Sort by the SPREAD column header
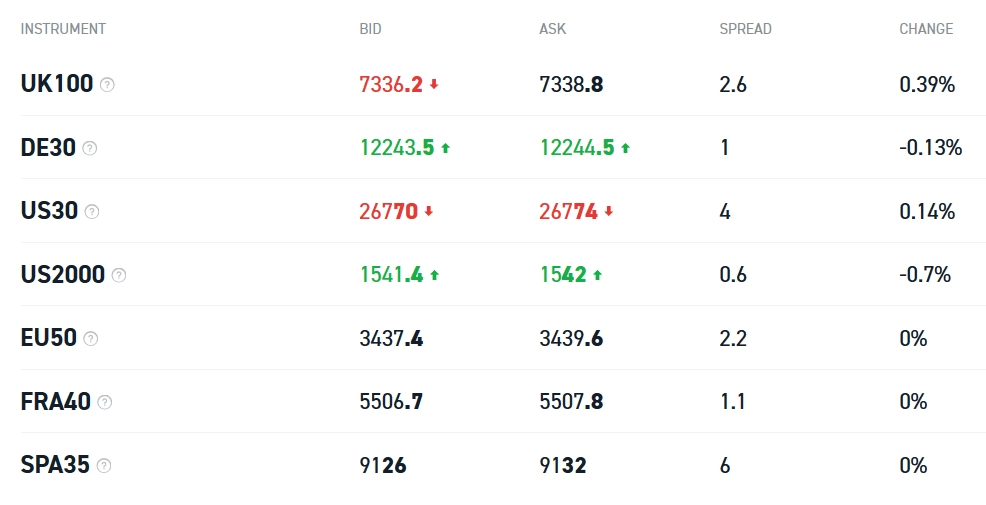Viewport: 986px width, 505px height. [x=744, y=29]
